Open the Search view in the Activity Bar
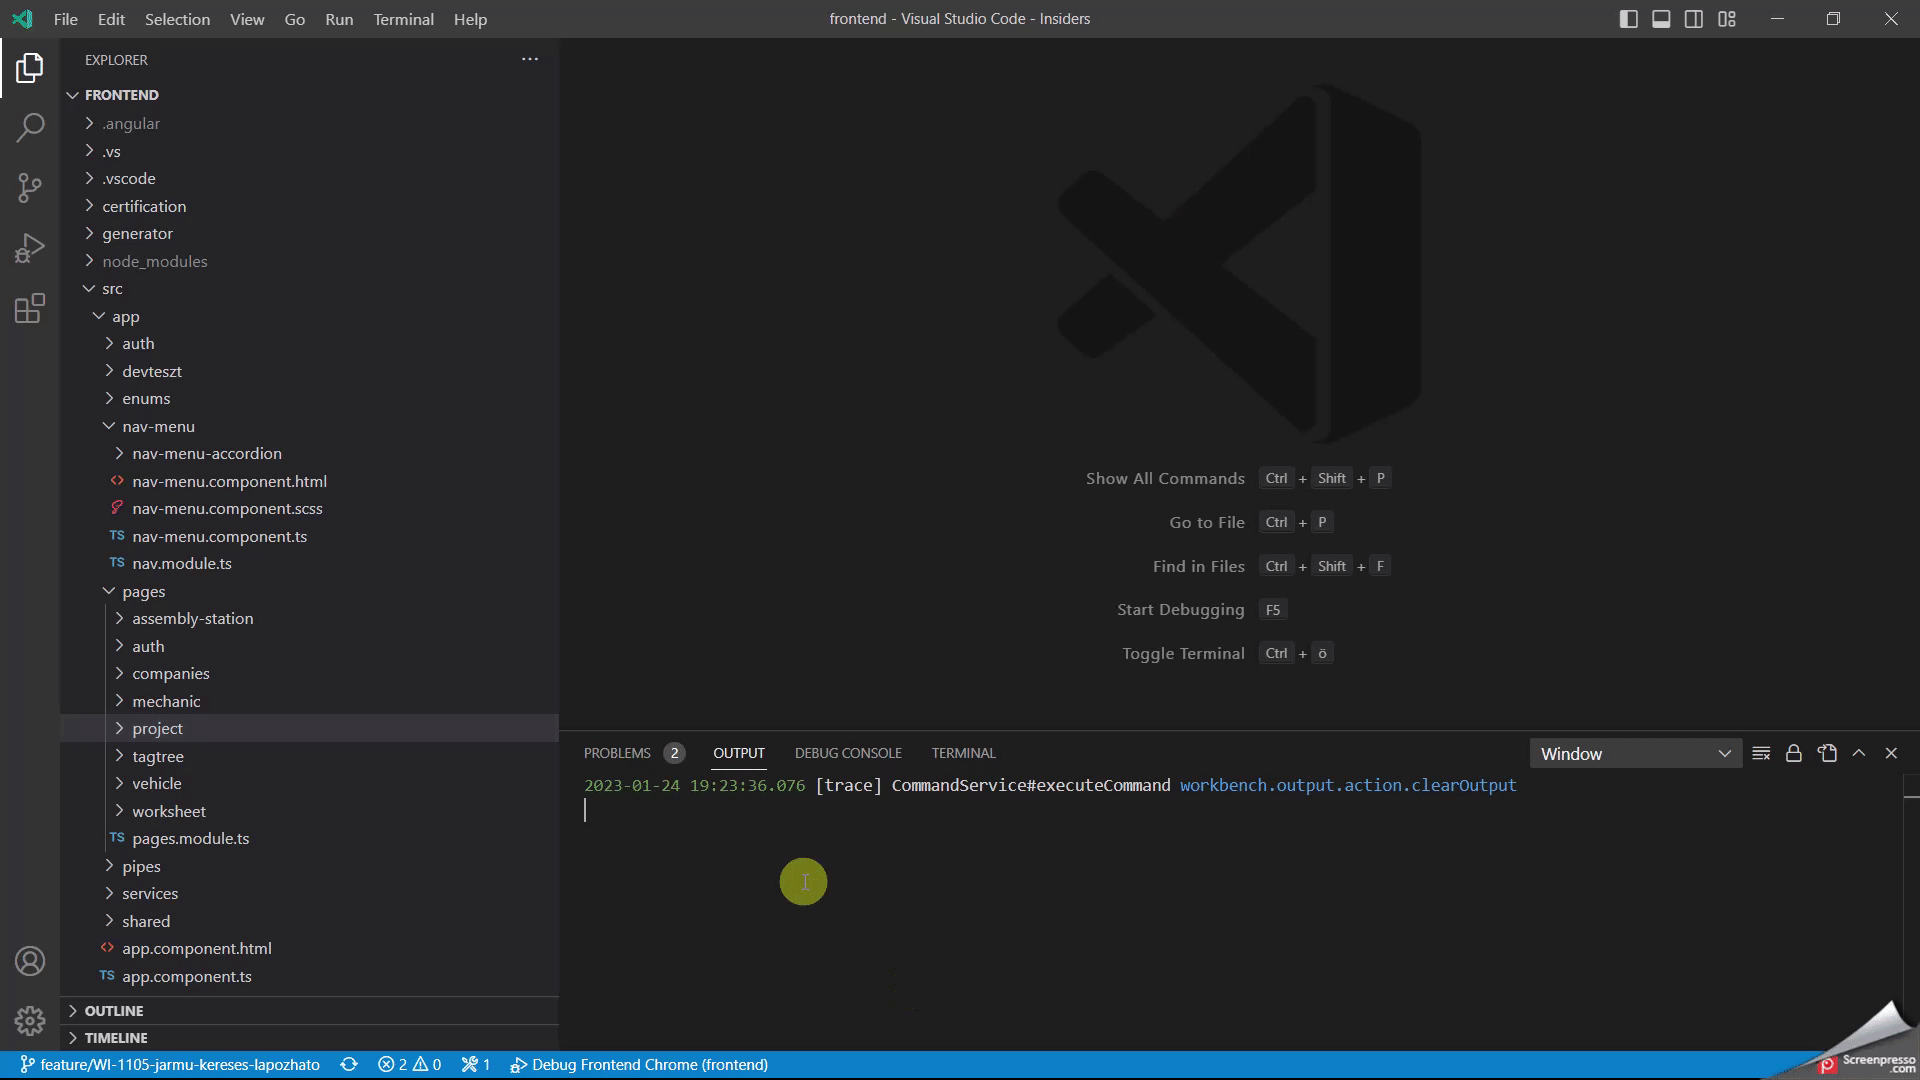Screen dimensions: 1920x1080 coord(31,128)
